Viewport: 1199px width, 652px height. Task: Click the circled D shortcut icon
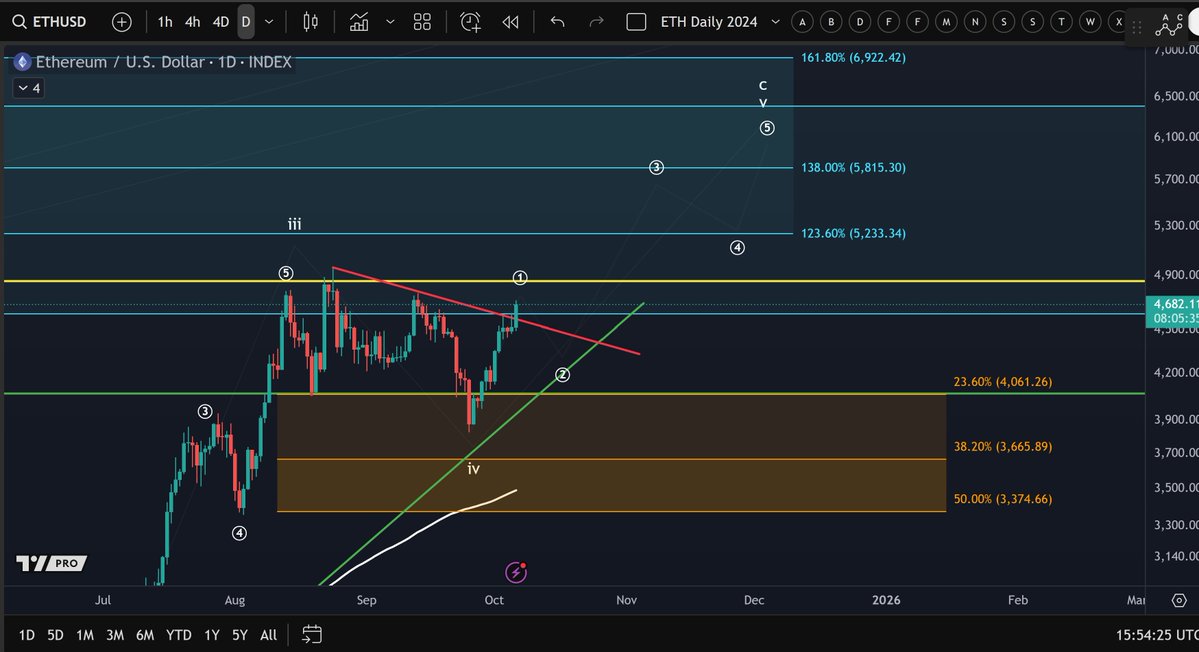(x=859, y=22)
